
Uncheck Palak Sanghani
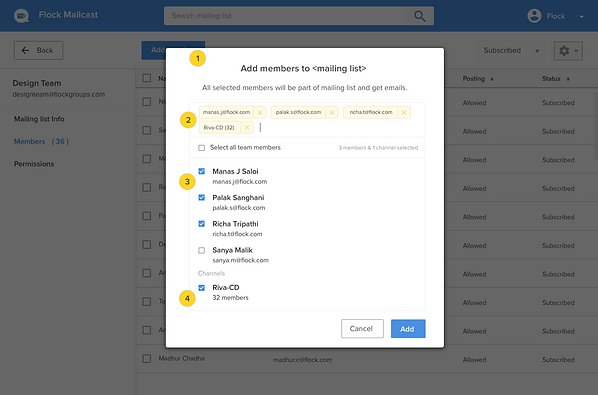(201, 198)
